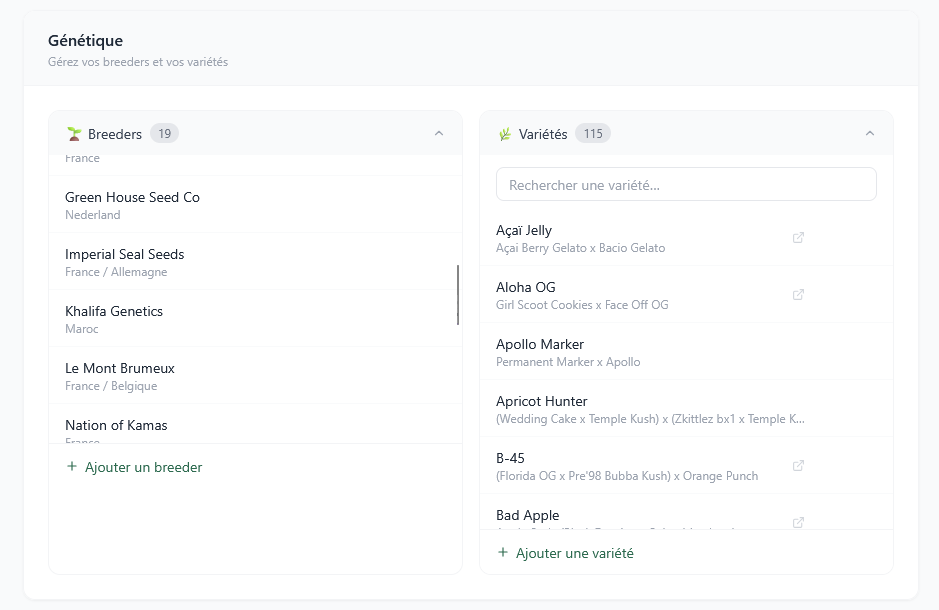Open the Aloha OG variety

click(686, 295)
